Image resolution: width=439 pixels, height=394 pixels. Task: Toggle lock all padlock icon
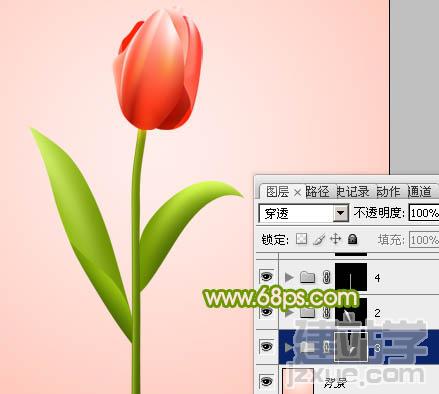352,239
